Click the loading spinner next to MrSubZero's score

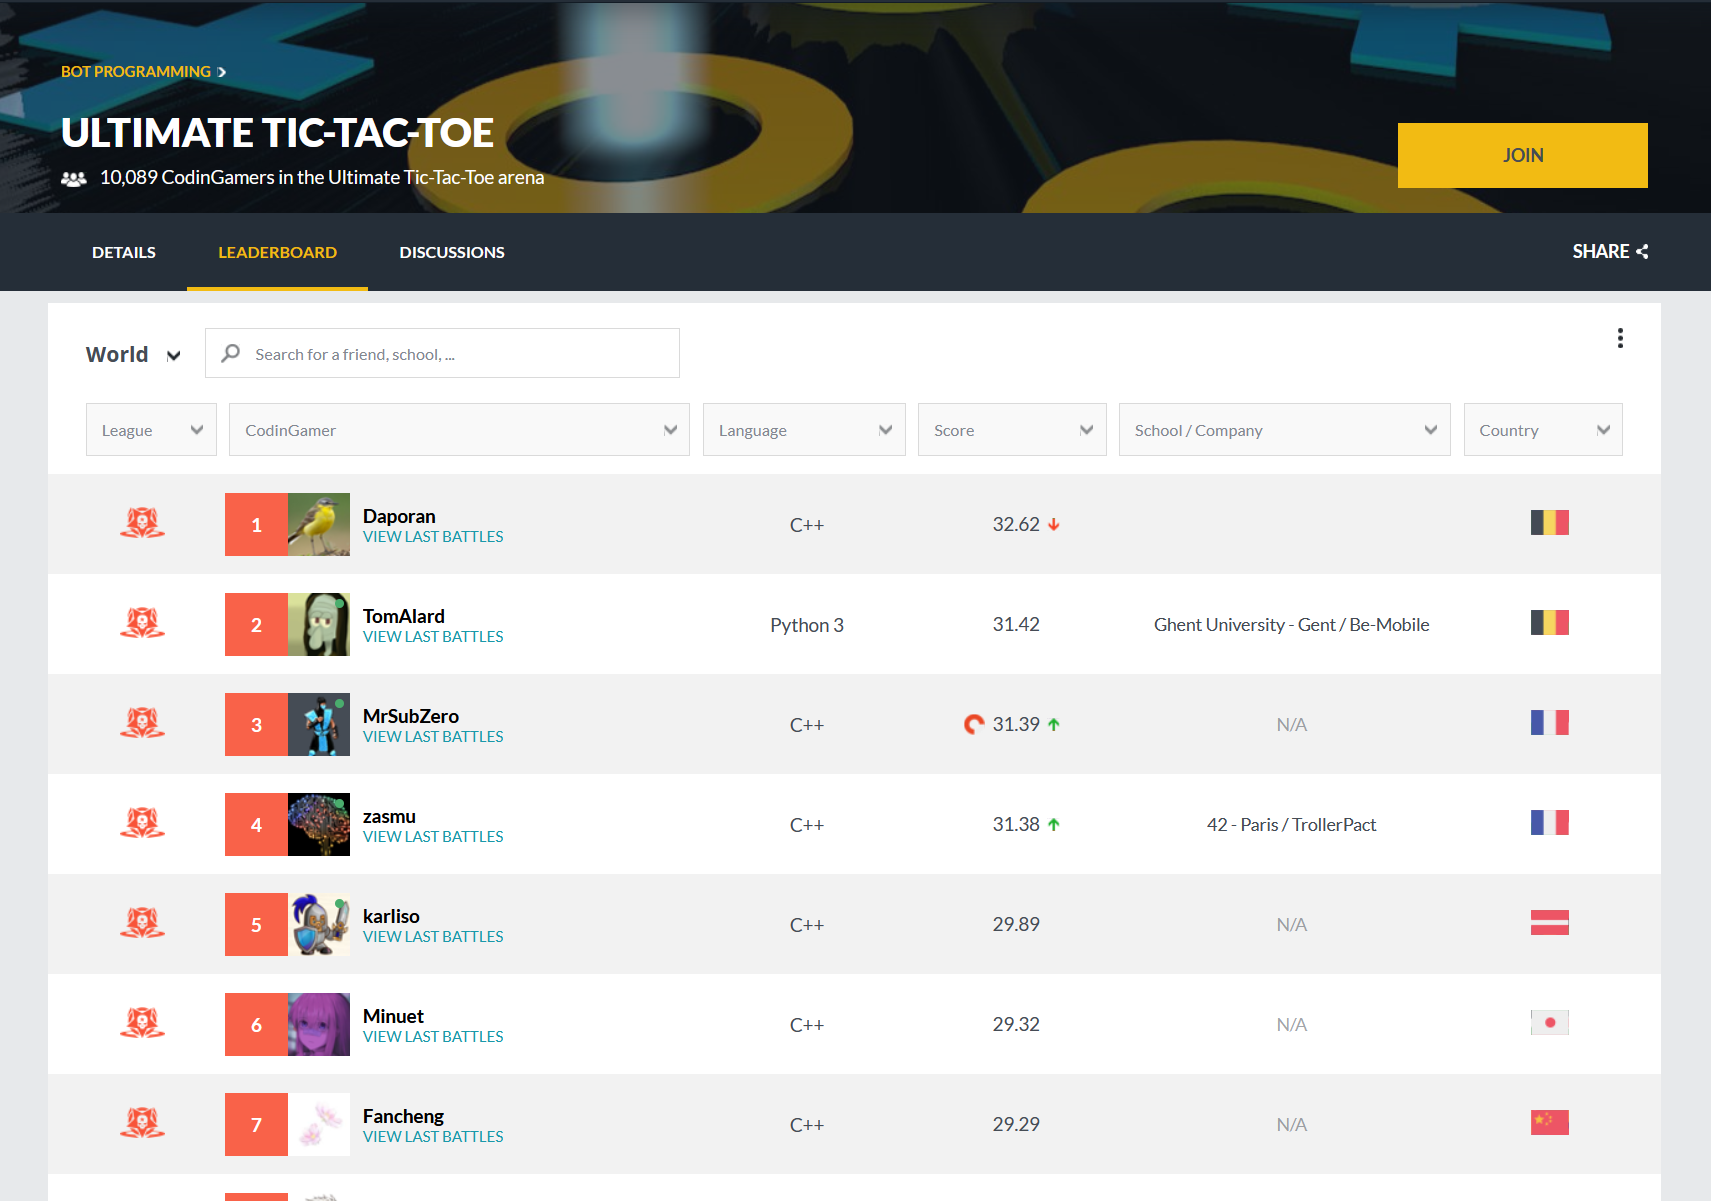click(x=974, y=724)
